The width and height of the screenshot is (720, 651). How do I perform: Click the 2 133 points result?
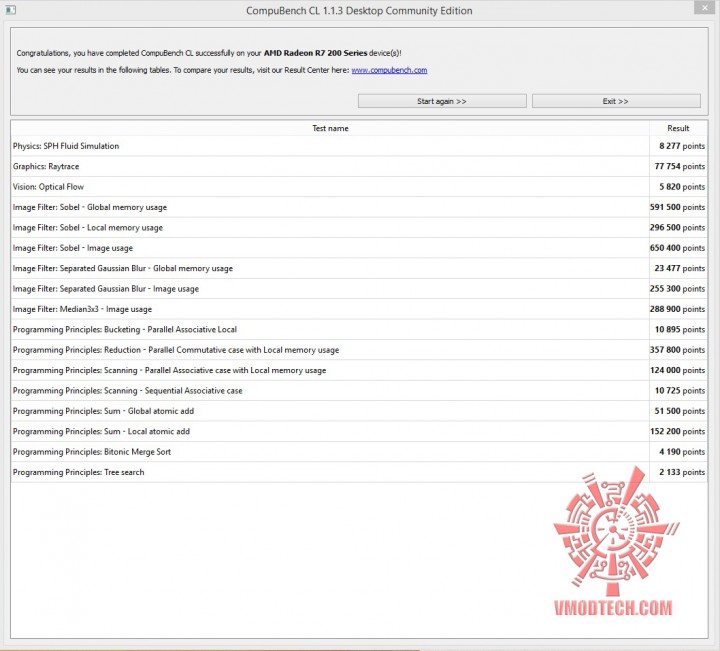click(x=682, y=472)
